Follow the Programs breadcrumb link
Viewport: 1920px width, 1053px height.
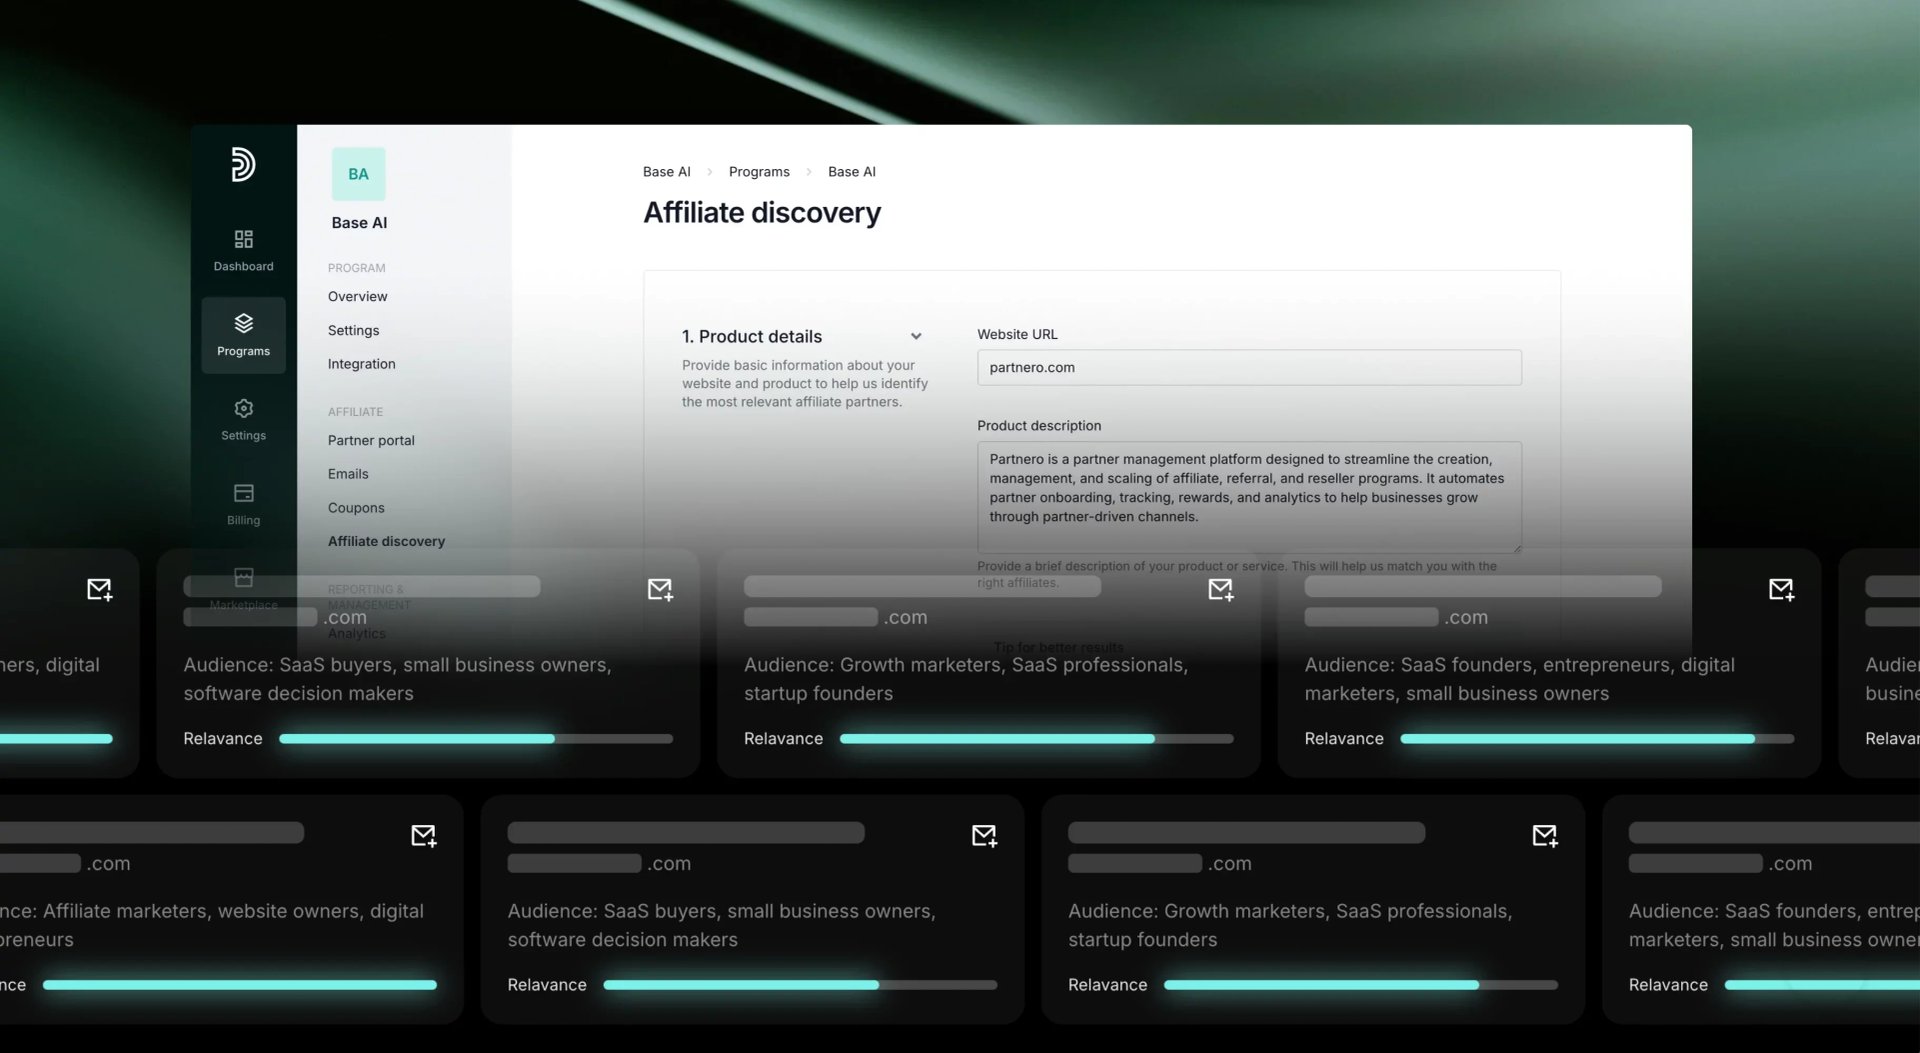tap(759, 172)
